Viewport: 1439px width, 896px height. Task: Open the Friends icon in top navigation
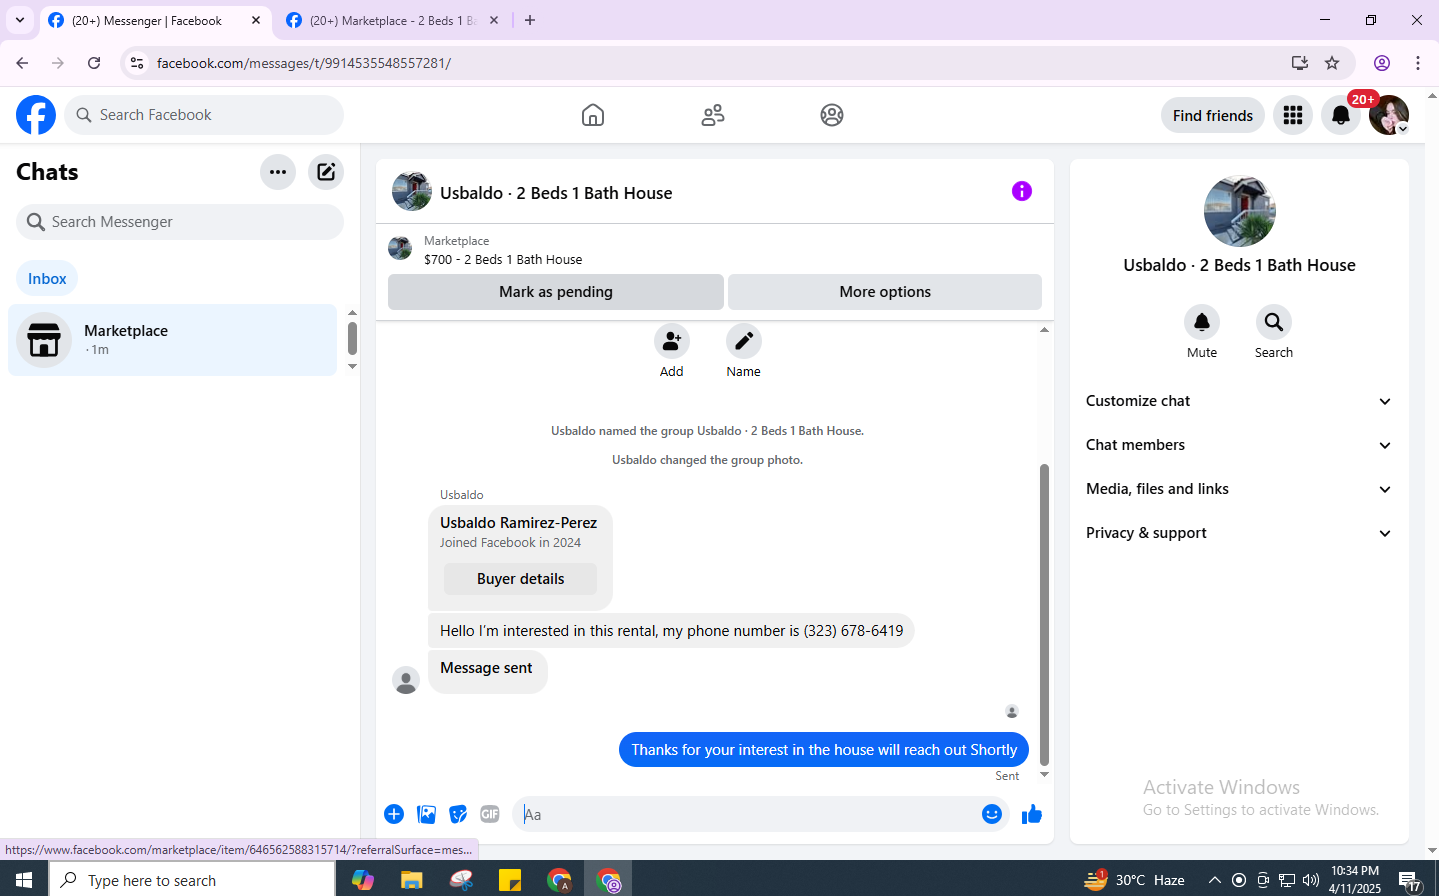click(713, 115)
